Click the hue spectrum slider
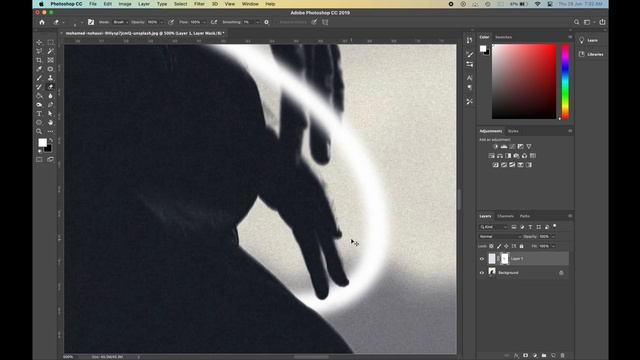The width and height of the screenshot is (640, 360). point(565,82)
